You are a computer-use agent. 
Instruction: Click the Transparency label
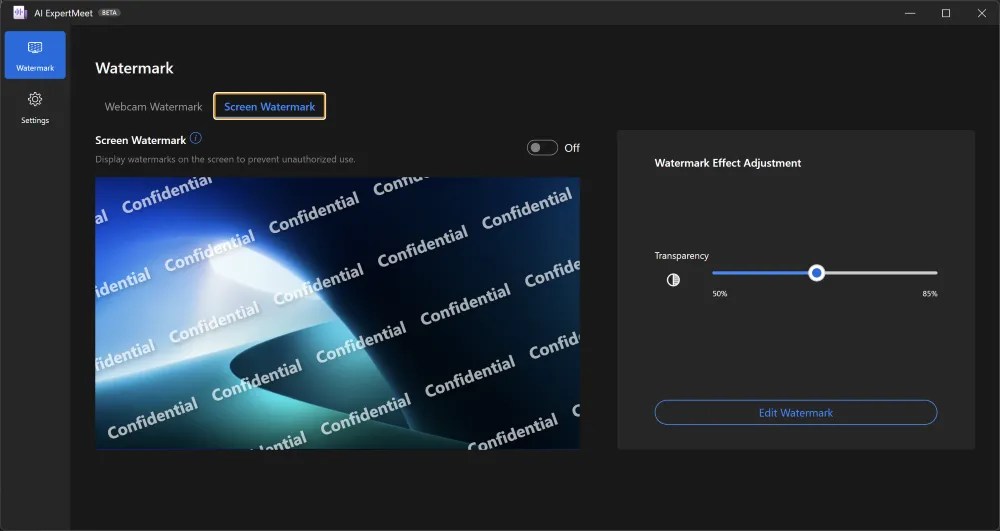(x=681, y=256)
